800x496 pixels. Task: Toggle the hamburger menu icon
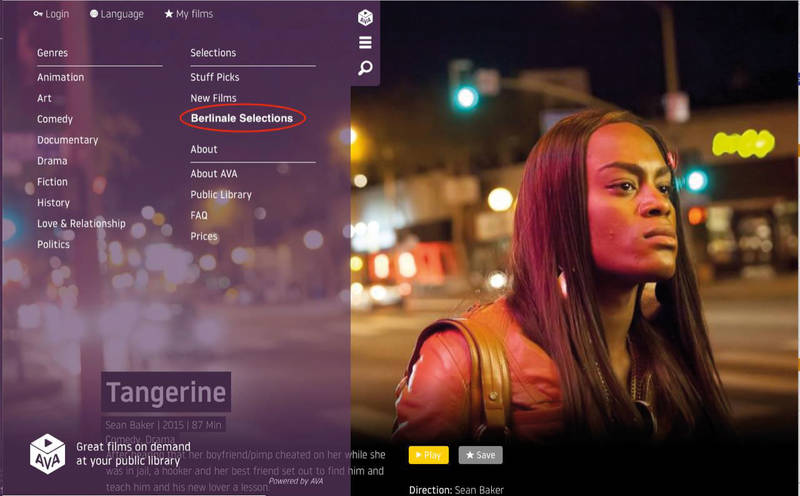pos(365,42)
